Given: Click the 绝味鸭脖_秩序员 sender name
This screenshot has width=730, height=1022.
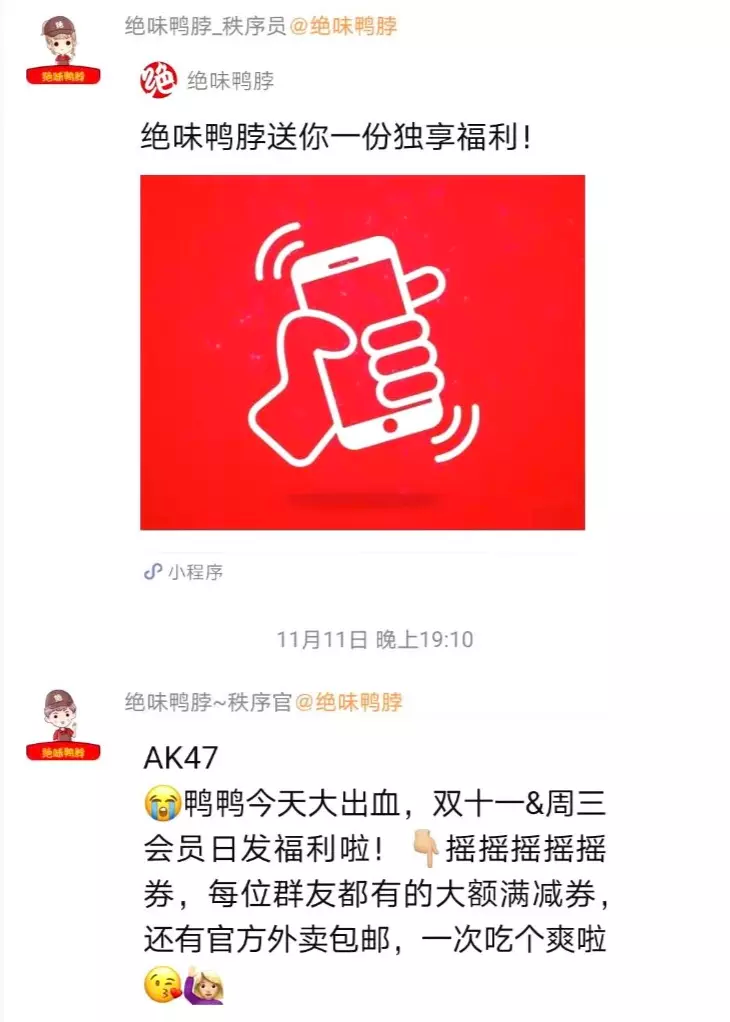Looking at the screenshot, I should (x=205, y=26).
